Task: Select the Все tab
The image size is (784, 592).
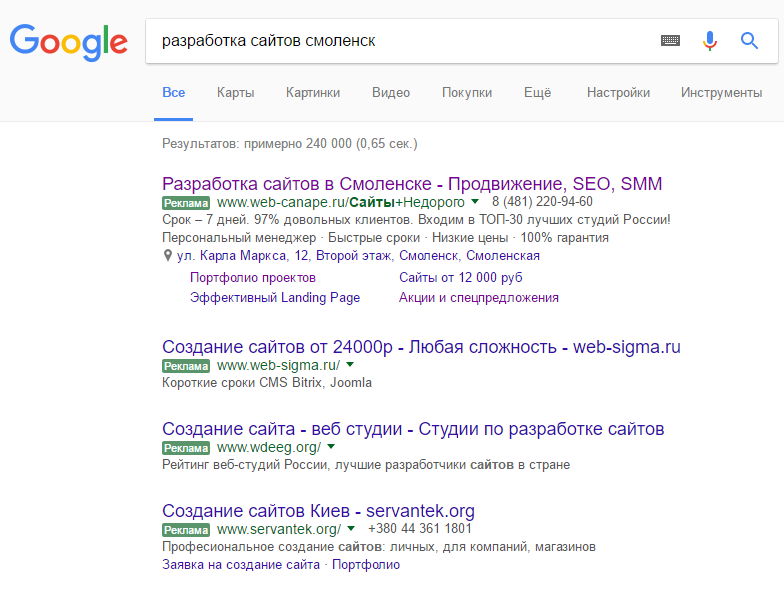Action: pyautogui.click(x=174, y=93)
